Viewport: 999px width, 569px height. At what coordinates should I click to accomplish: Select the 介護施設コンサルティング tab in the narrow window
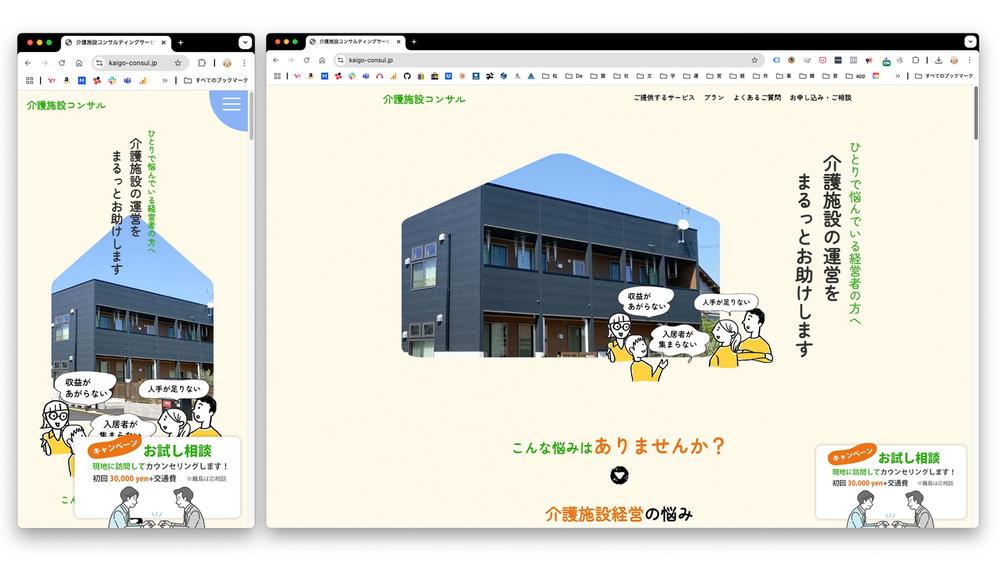pyautogui.click(x=116, y=43)
